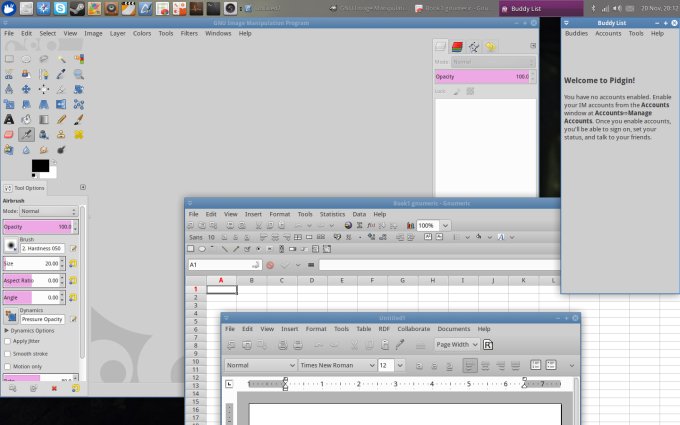Click the Buddy List taskbar button
Viewport: 680px width, 425px height.
tap(522, 8)
